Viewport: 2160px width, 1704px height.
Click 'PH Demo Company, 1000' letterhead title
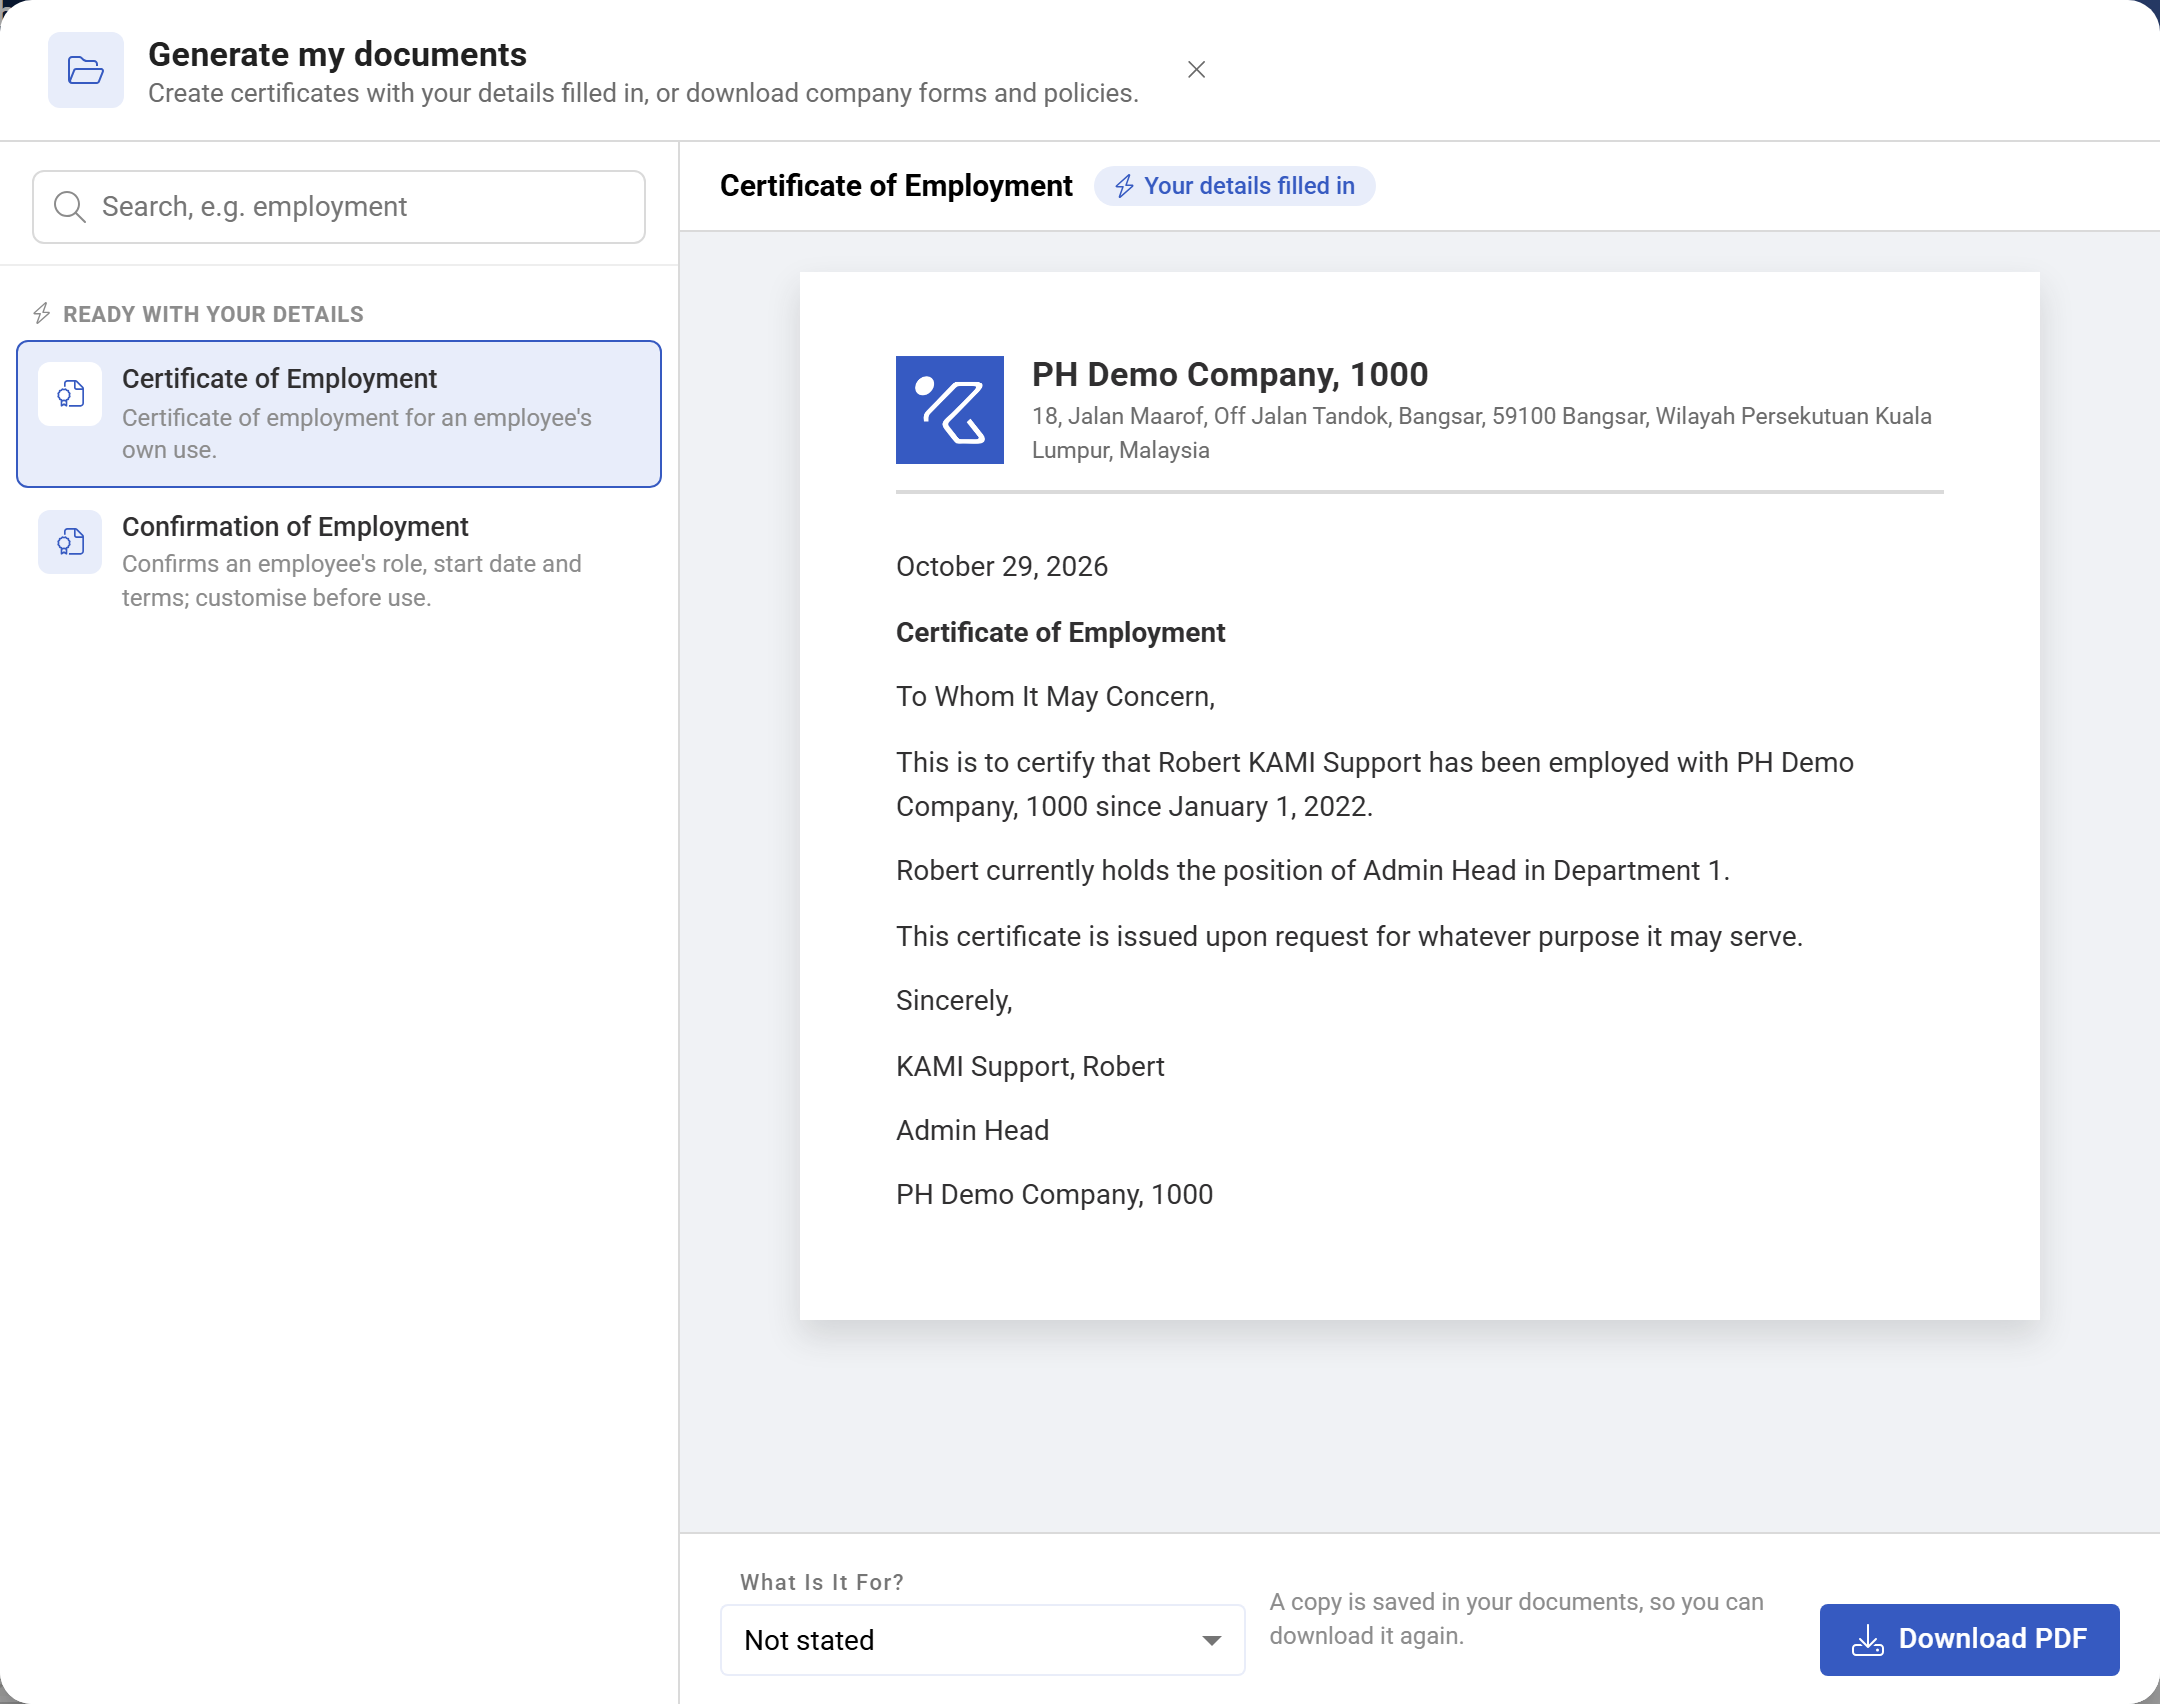pyautogui.click(x=1230, y=374)
